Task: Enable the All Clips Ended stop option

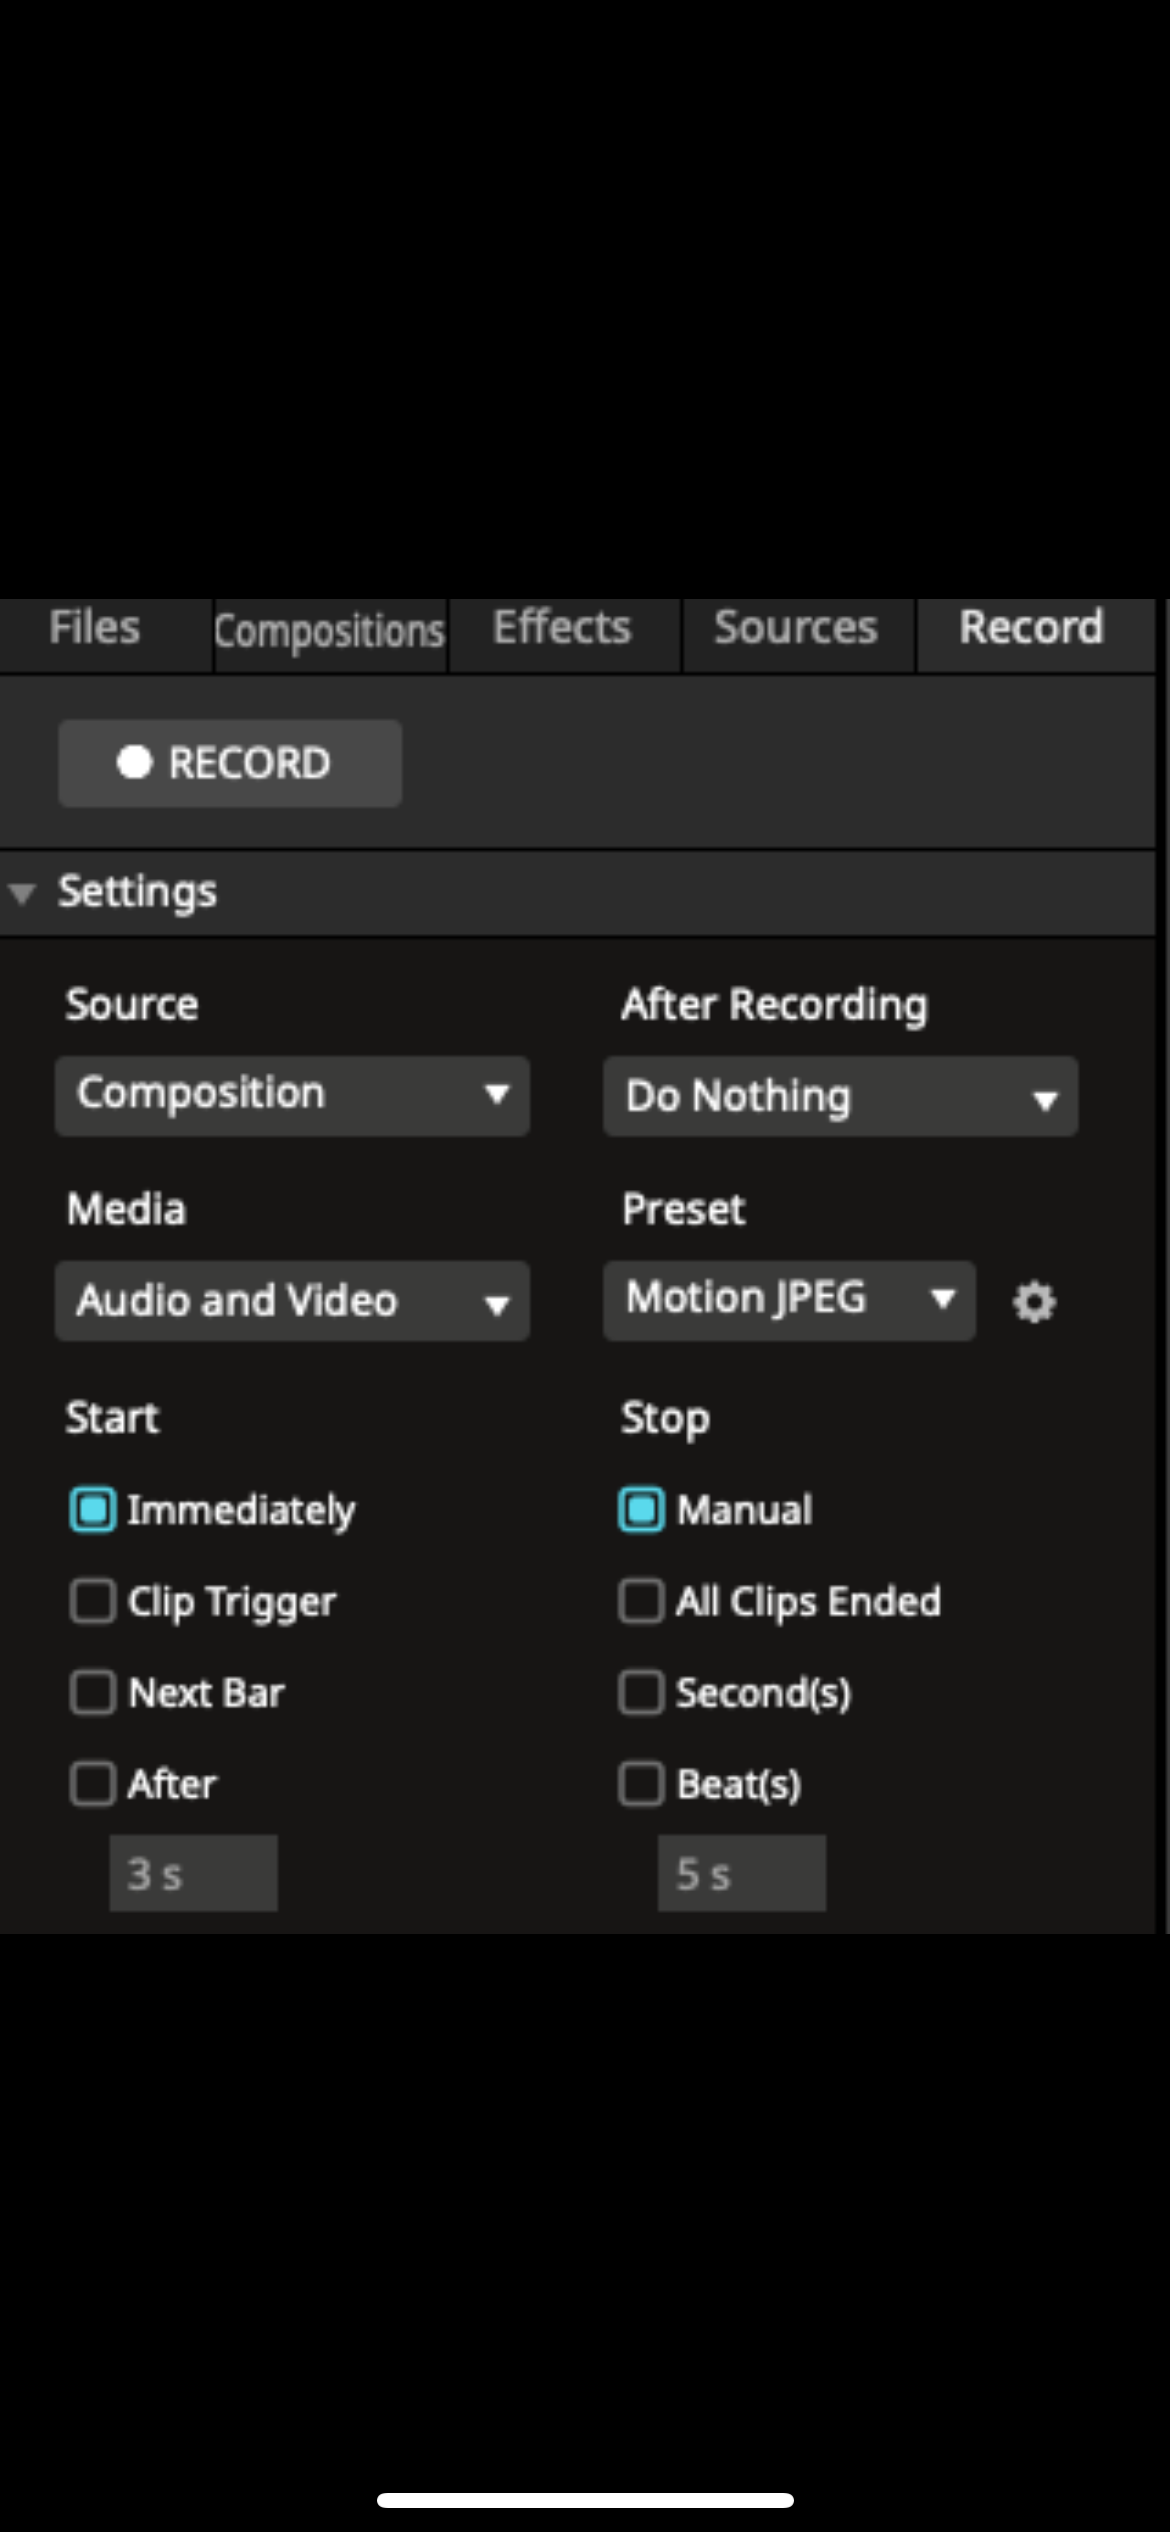Action: (641, 1601)
